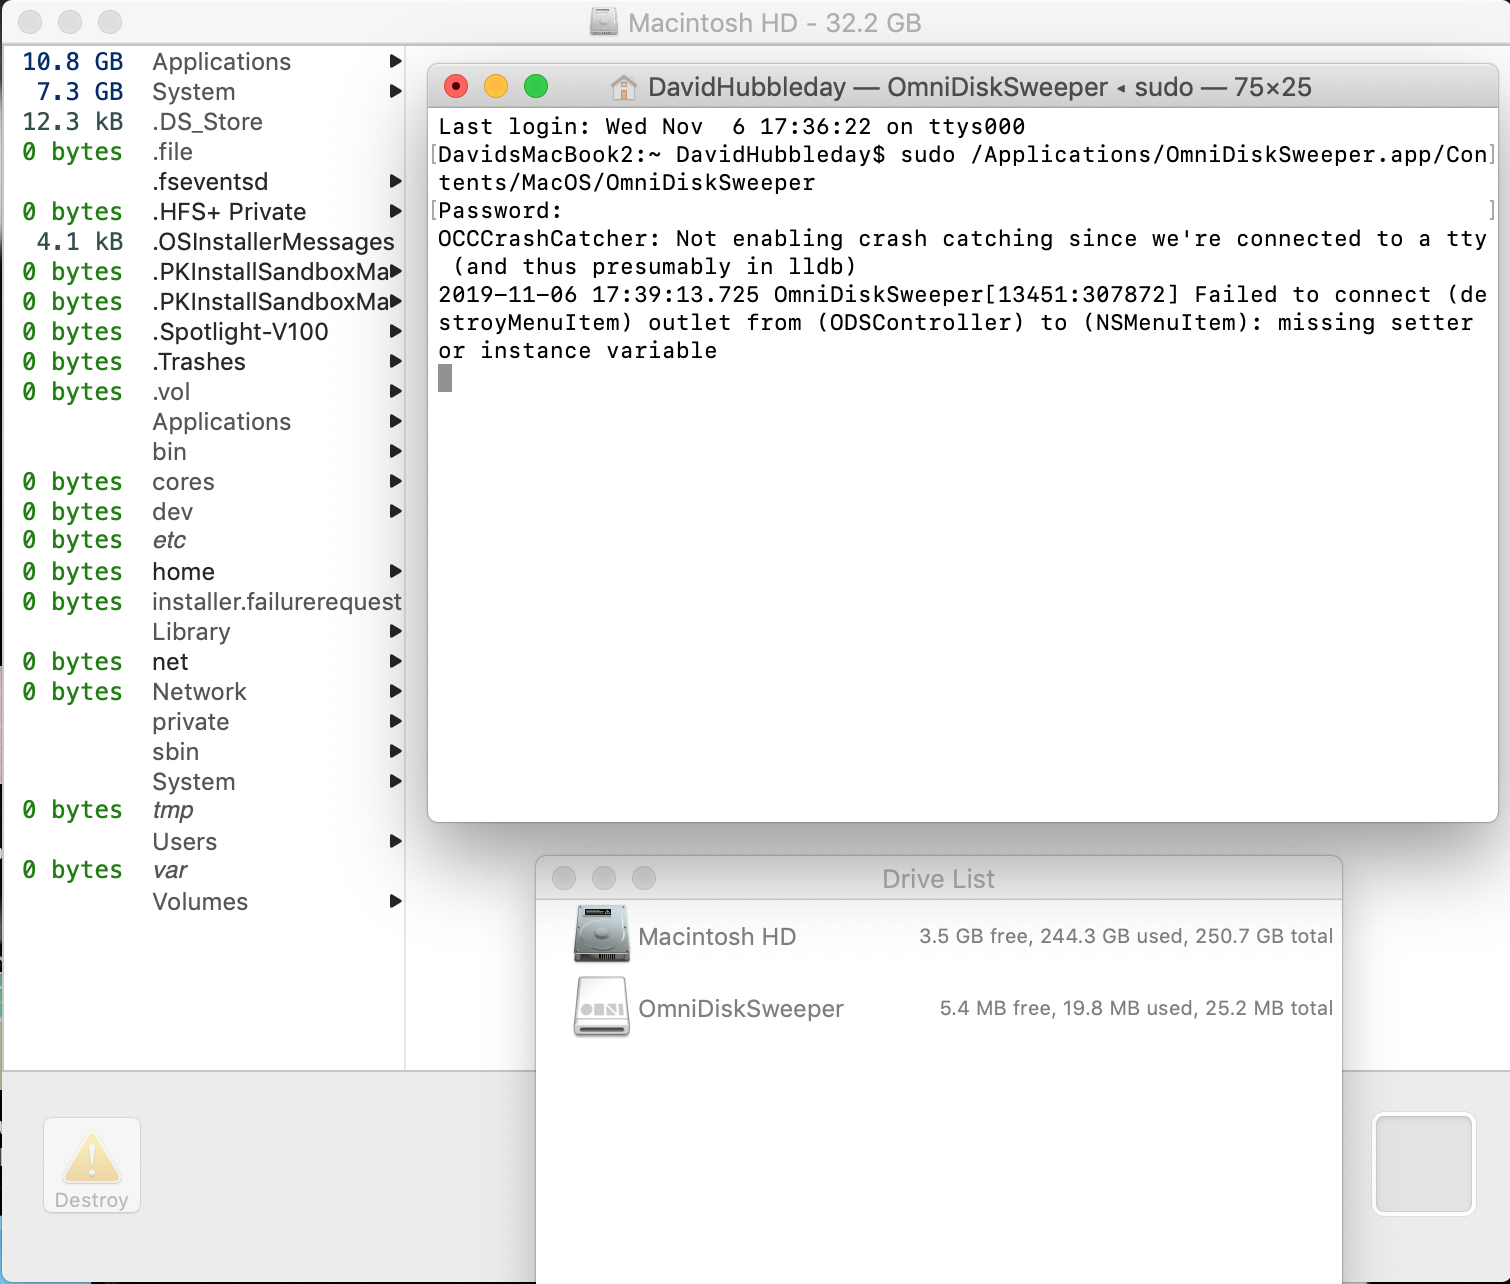Select the sbin folder row

click(204, 751)
